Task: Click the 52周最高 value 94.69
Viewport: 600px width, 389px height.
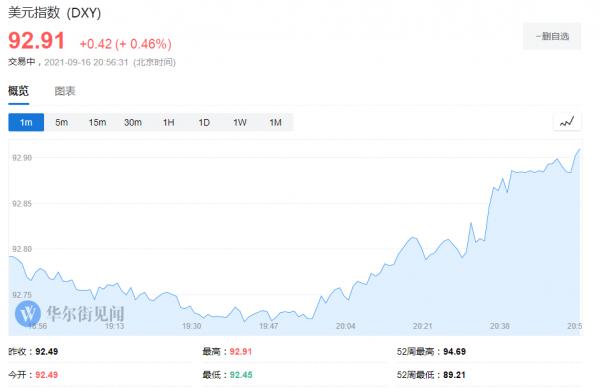Action: (x=454, y=352)
